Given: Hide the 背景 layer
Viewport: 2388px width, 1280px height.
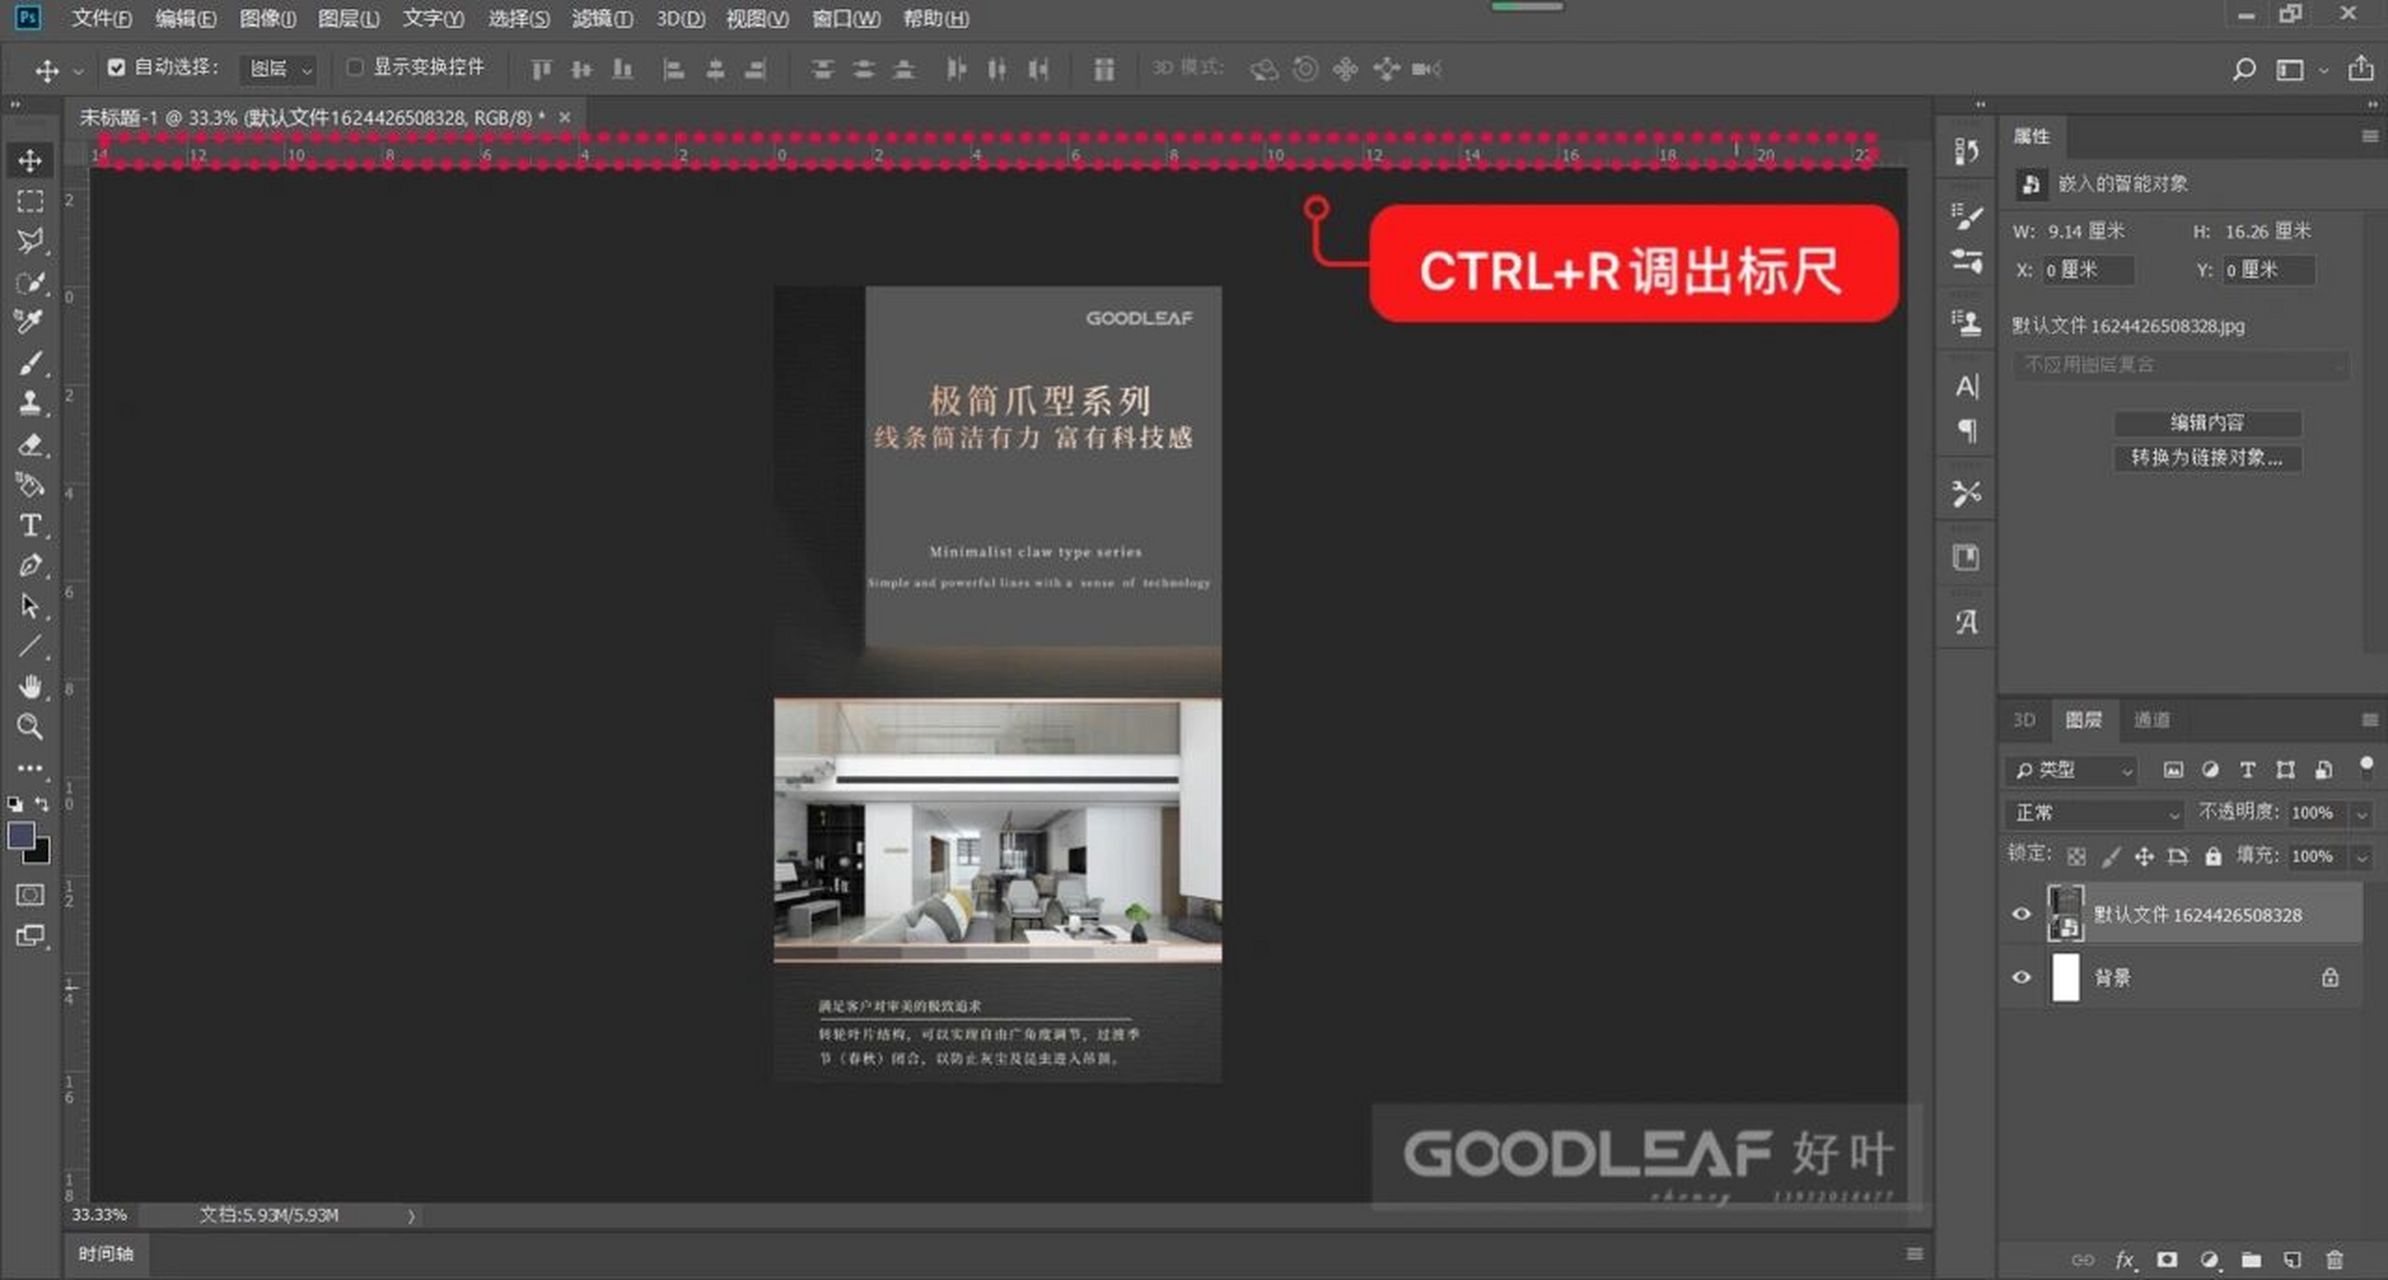Looking at the screenshot, I should 2021,977.
